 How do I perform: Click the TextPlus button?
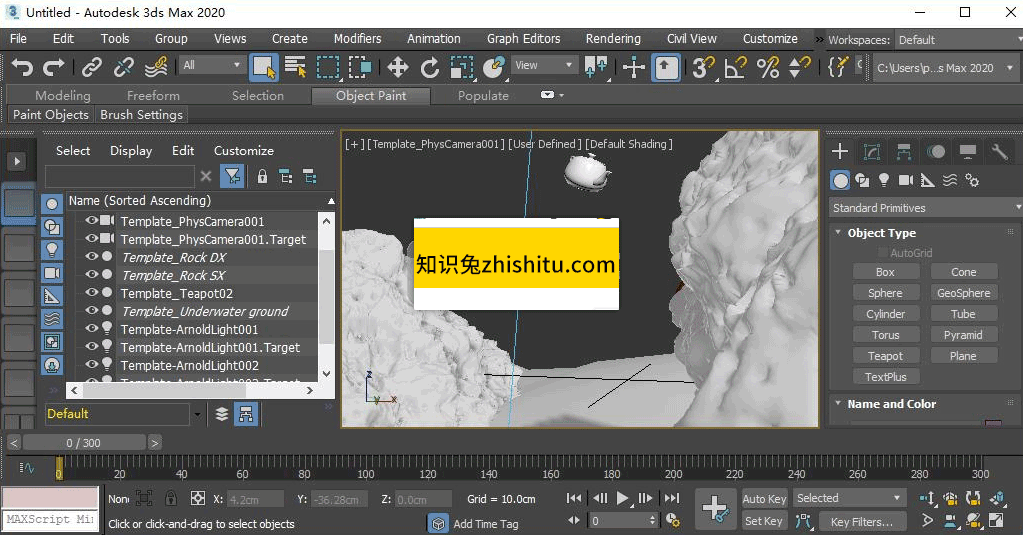click(x=885, y=376)
